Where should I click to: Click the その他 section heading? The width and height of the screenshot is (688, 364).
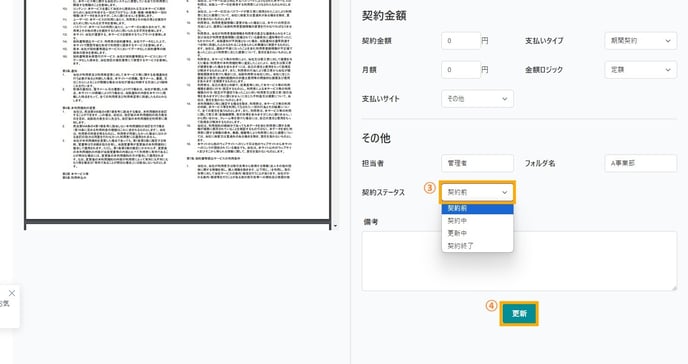click(376, 138)
